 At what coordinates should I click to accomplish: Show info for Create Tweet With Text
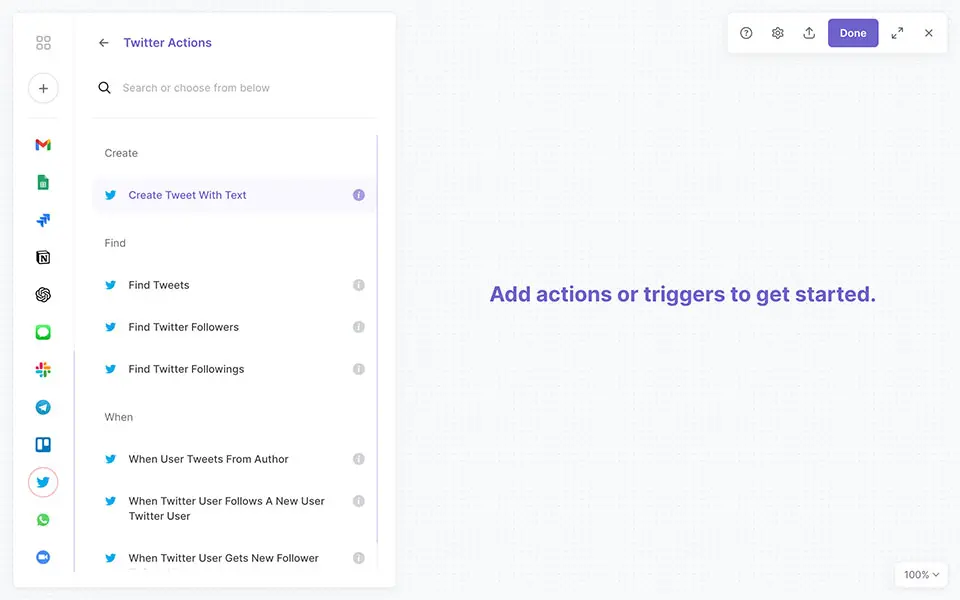[359, 195]
